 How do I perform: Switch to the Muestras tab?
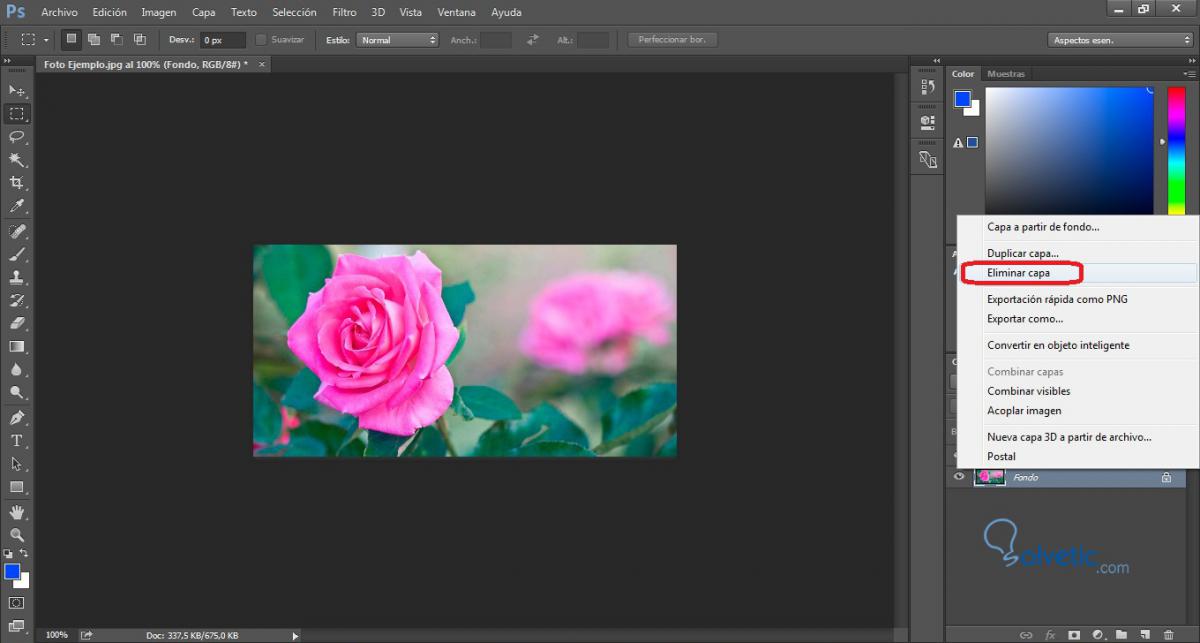pyautogui.click(x=1005, y=74)
